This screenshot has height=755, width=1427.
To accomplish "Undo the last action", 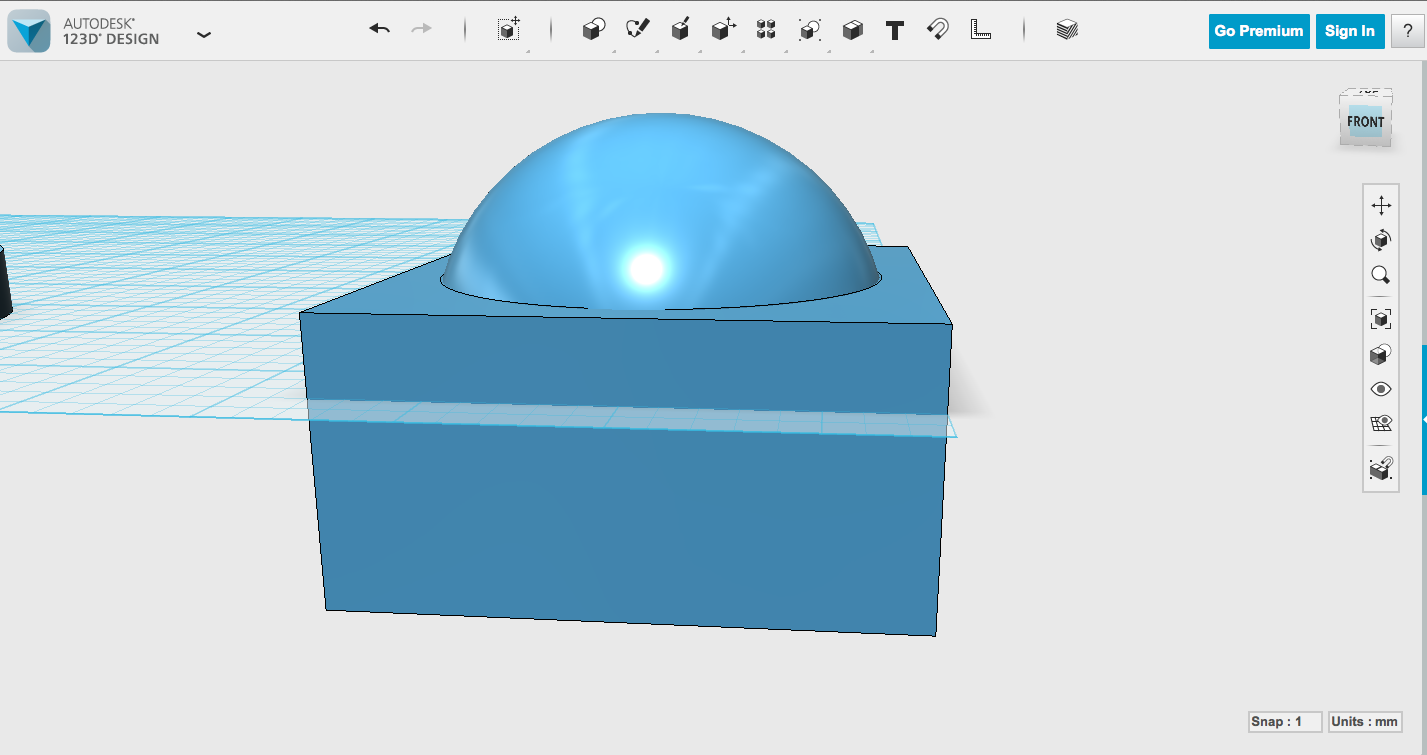I will pyautogui.click(x=379, y=29).
